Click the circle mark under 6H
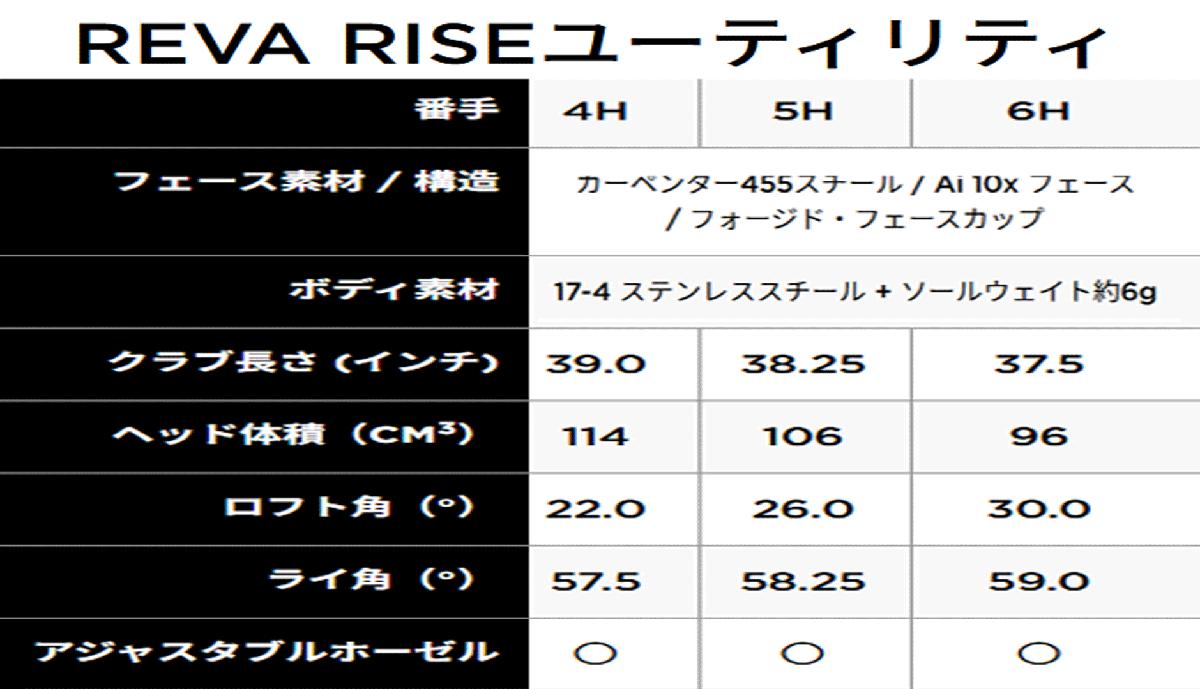The image size is (1200, 689). point(1039,653)
